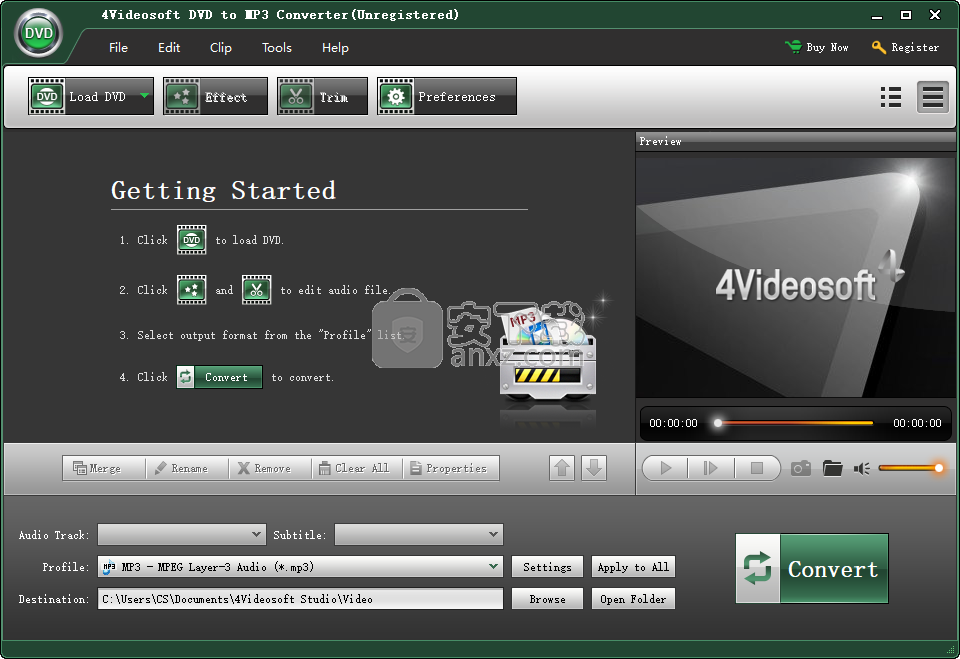Click the Settings button

coord(547,567)
